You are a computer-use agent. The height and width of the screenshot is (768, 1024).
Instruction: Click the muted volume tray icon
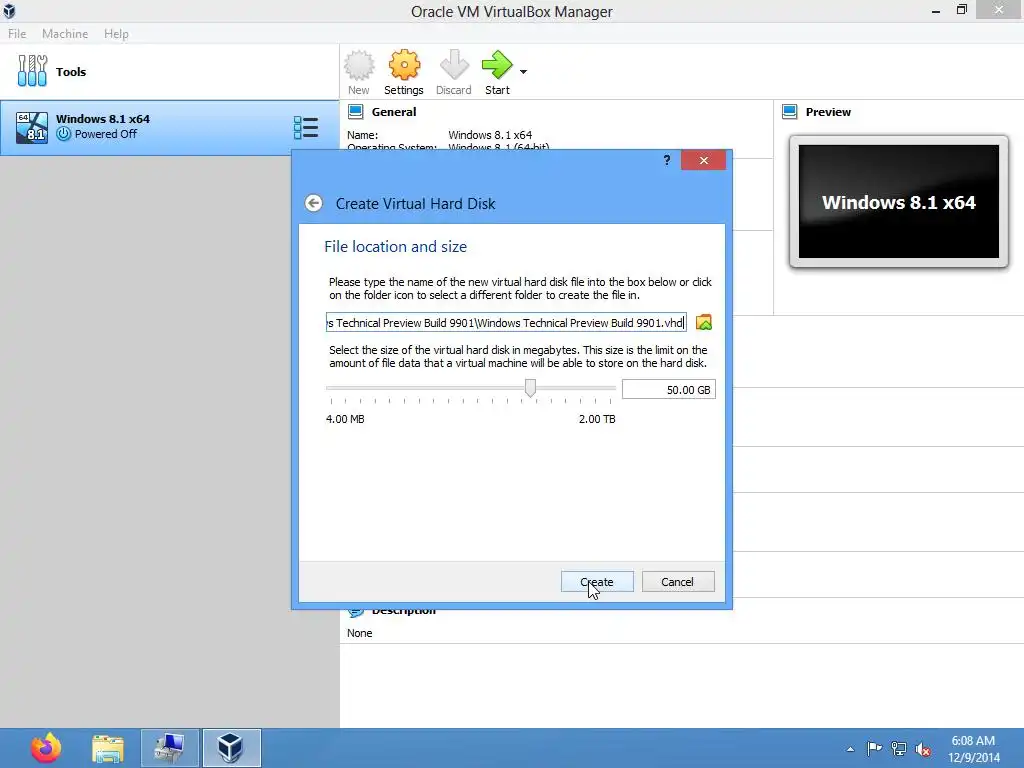(x=923, y=749)
